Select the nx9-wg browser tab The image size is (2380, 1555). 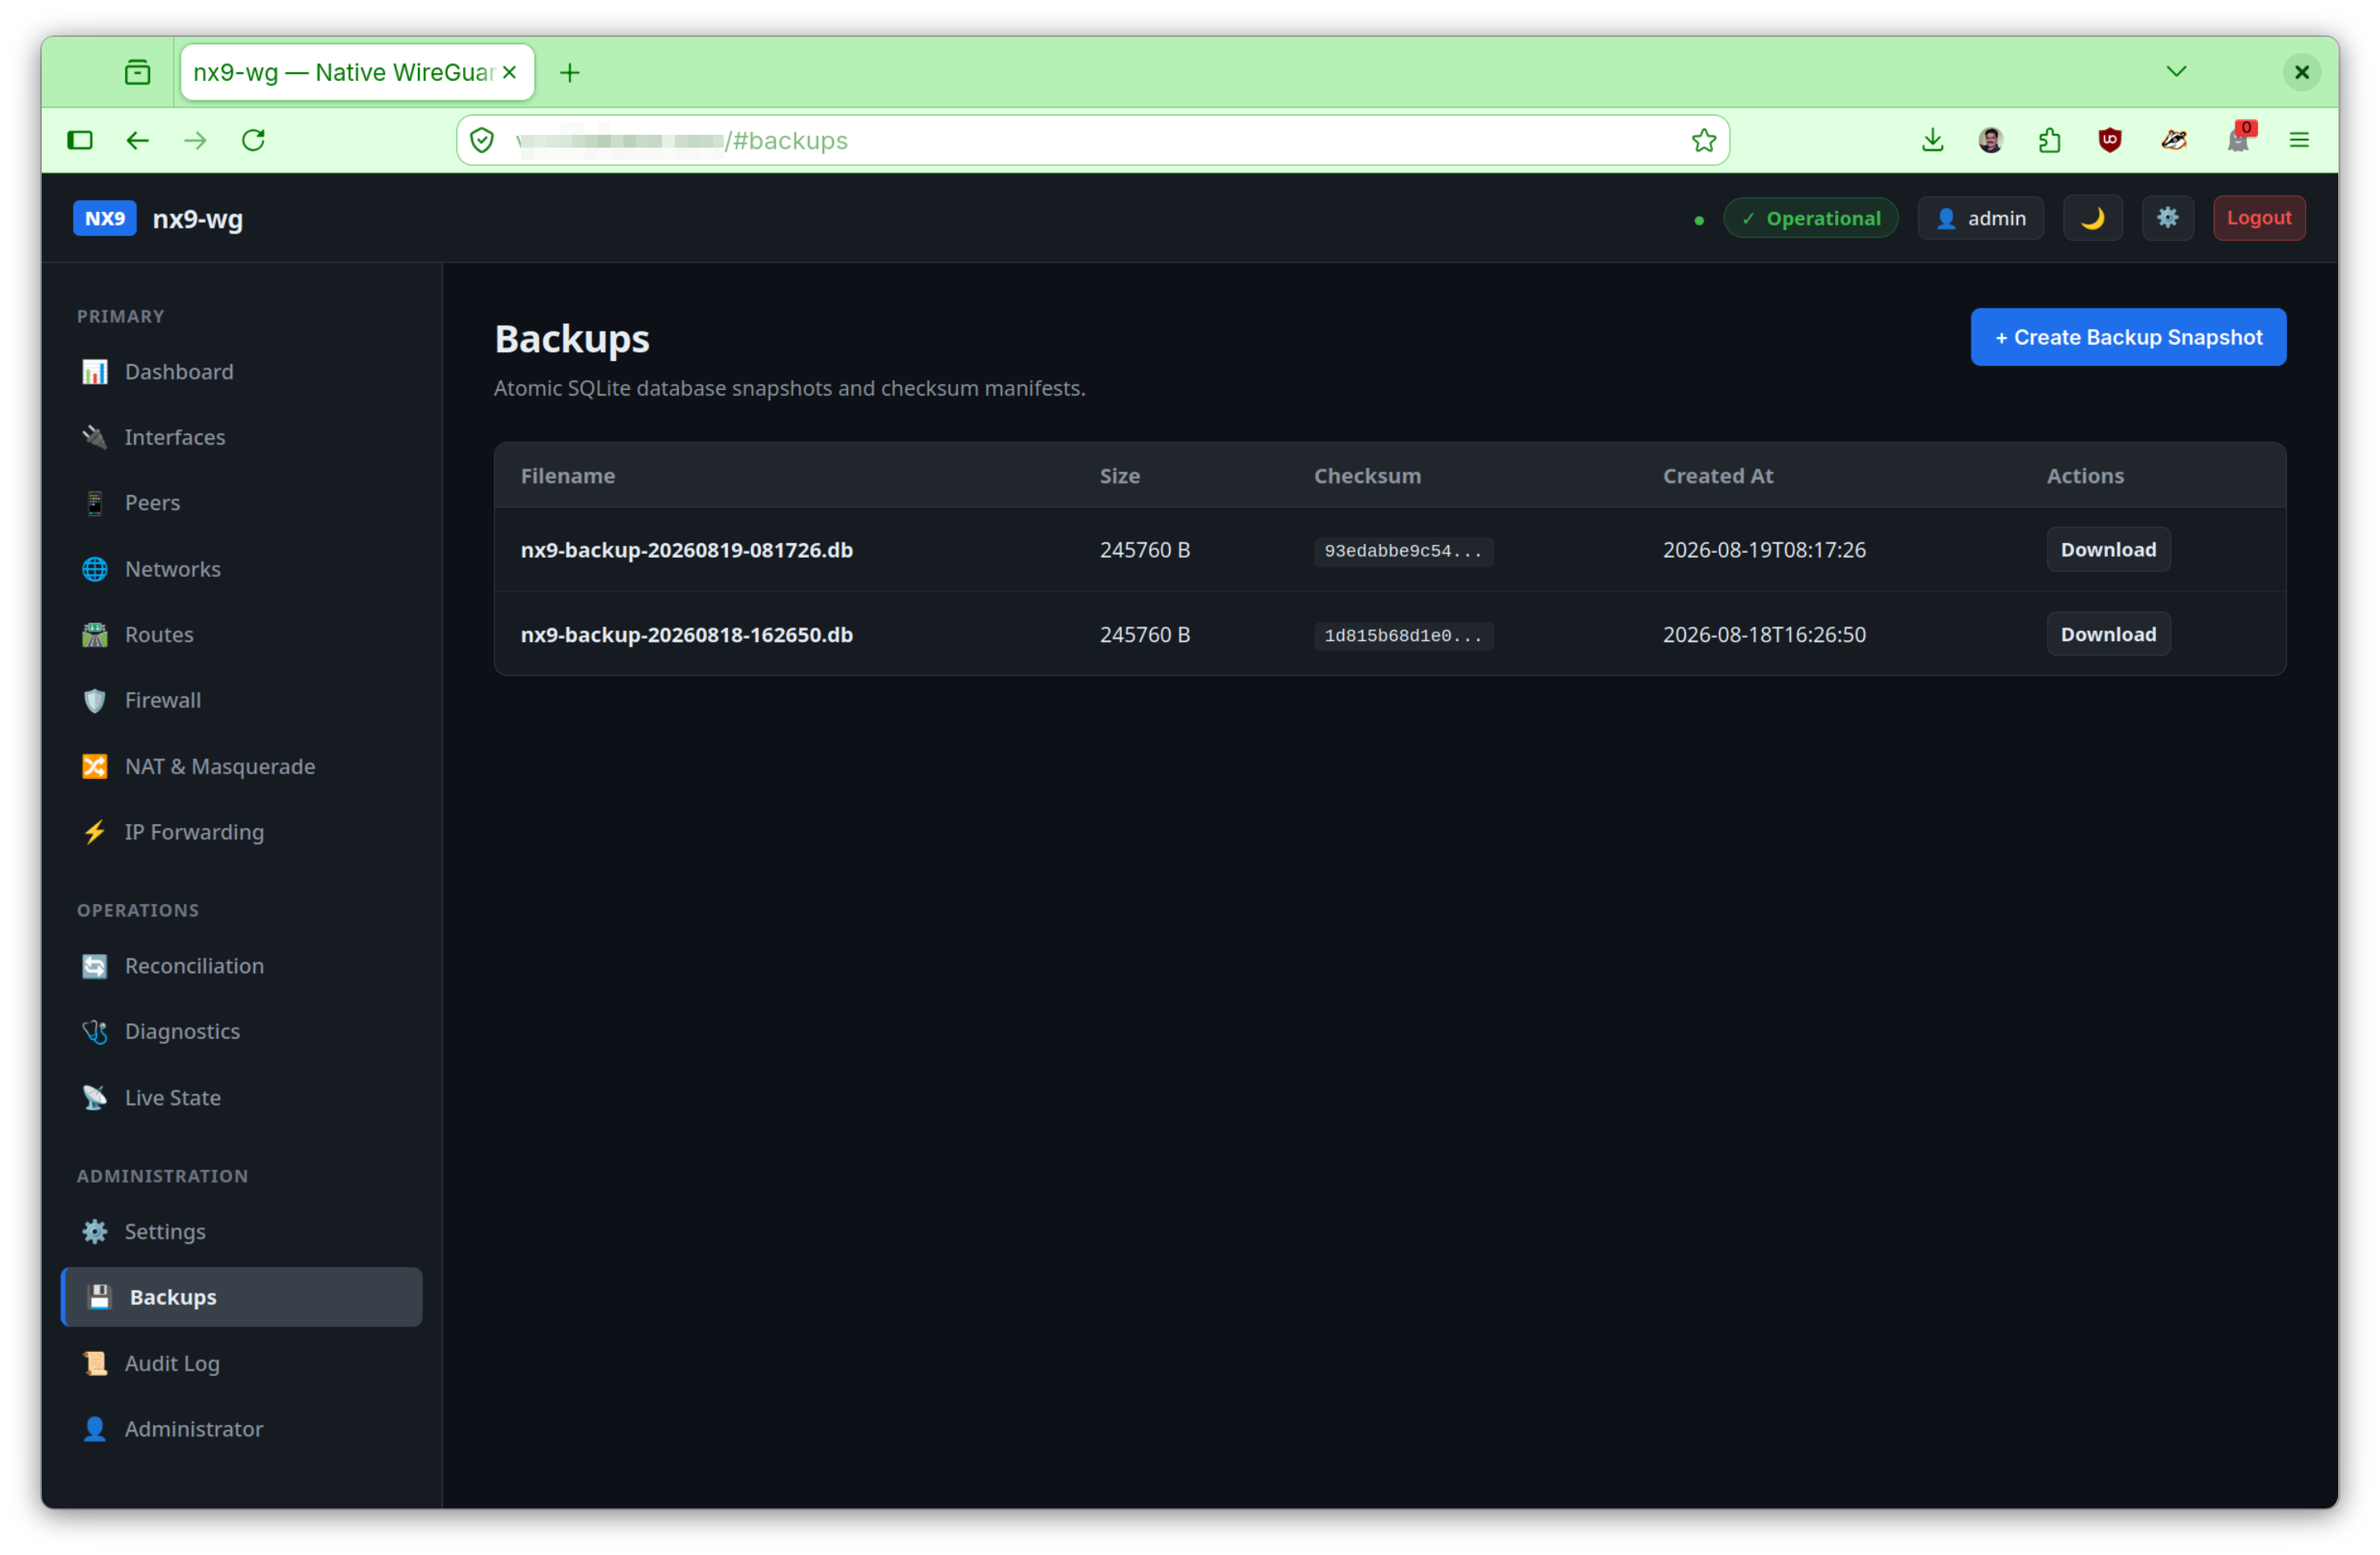[x=357, y=72]
